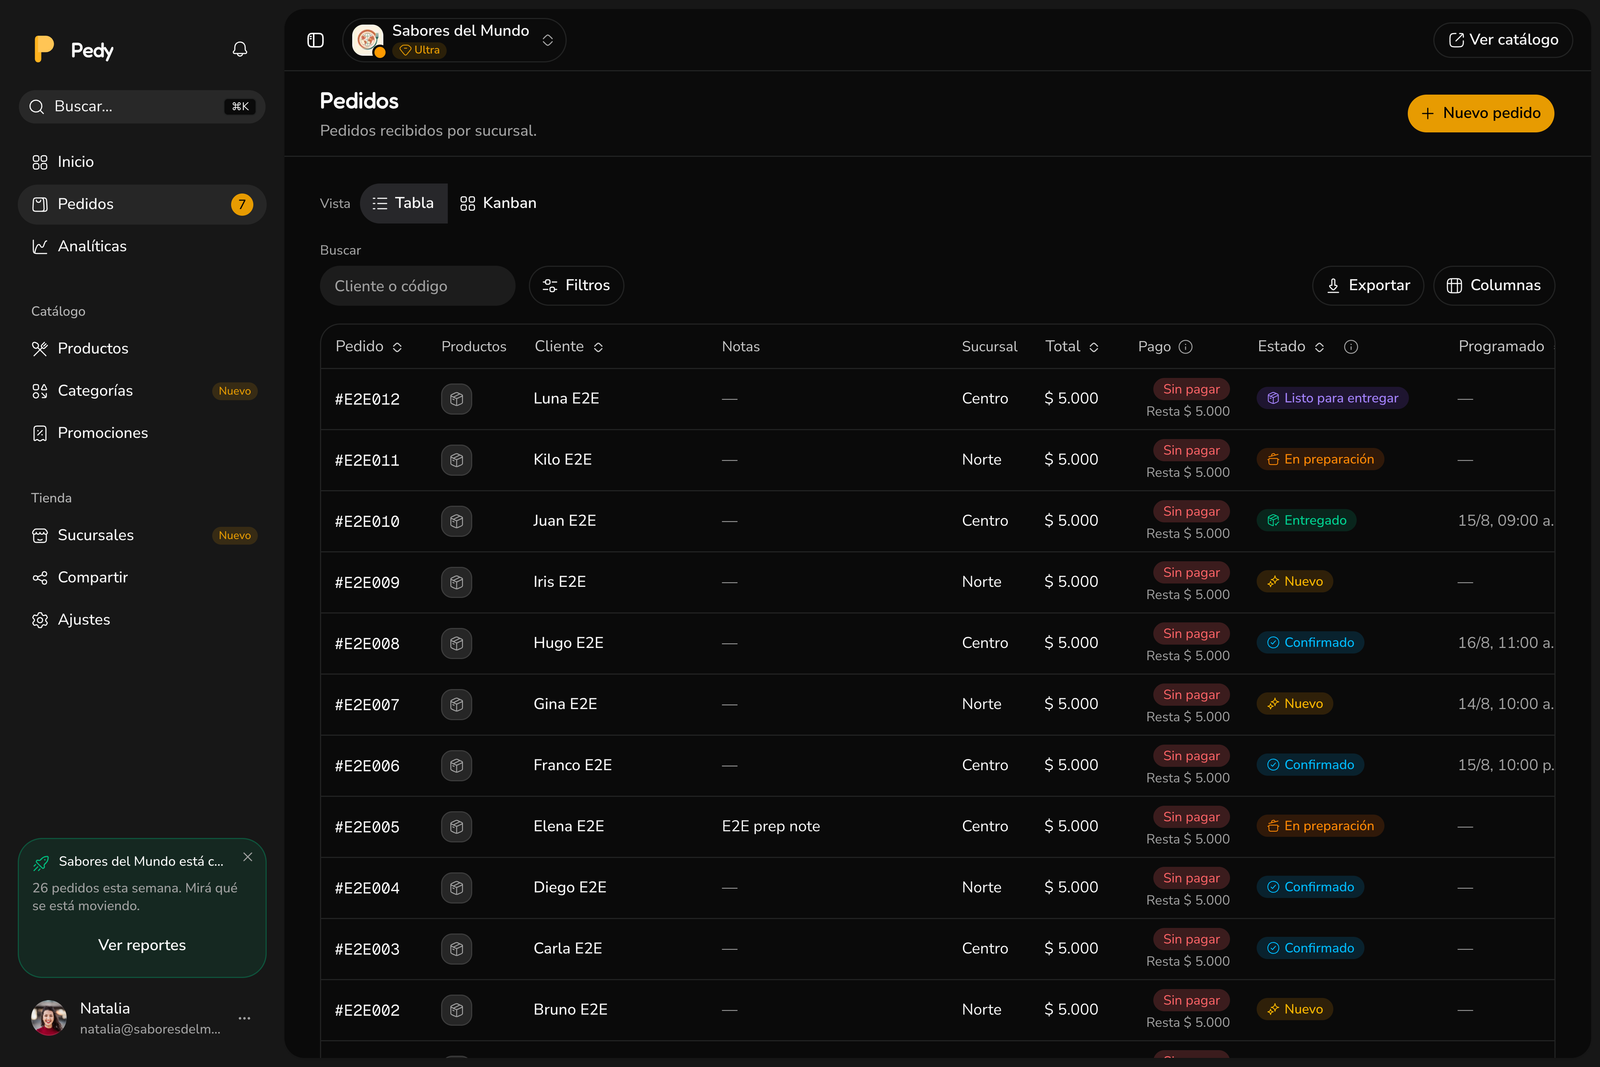
Task: Open Compartir in the sidebar
Action: tap(142, 577)
